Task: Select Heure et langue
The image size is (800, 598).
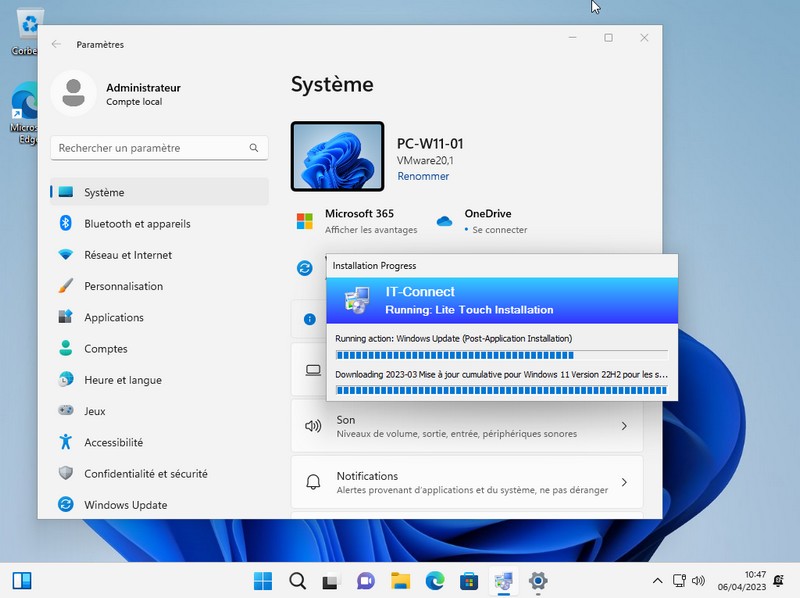Action: 159,380
